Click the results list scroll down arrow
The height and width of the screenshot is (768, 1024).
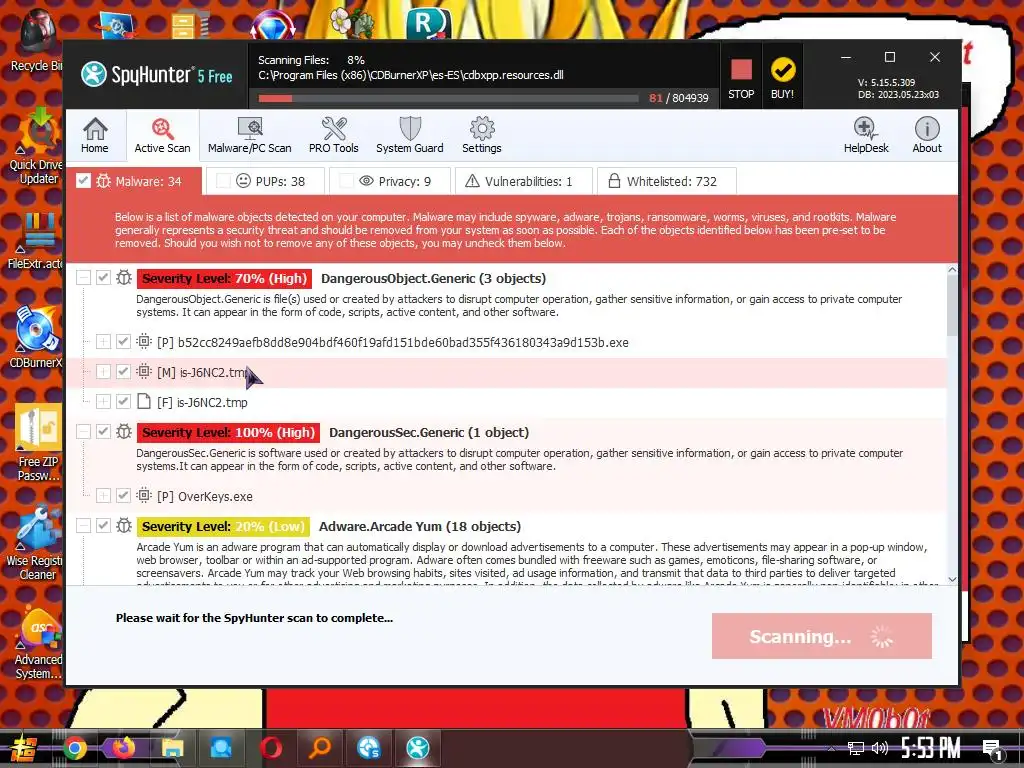click(952, 579)
